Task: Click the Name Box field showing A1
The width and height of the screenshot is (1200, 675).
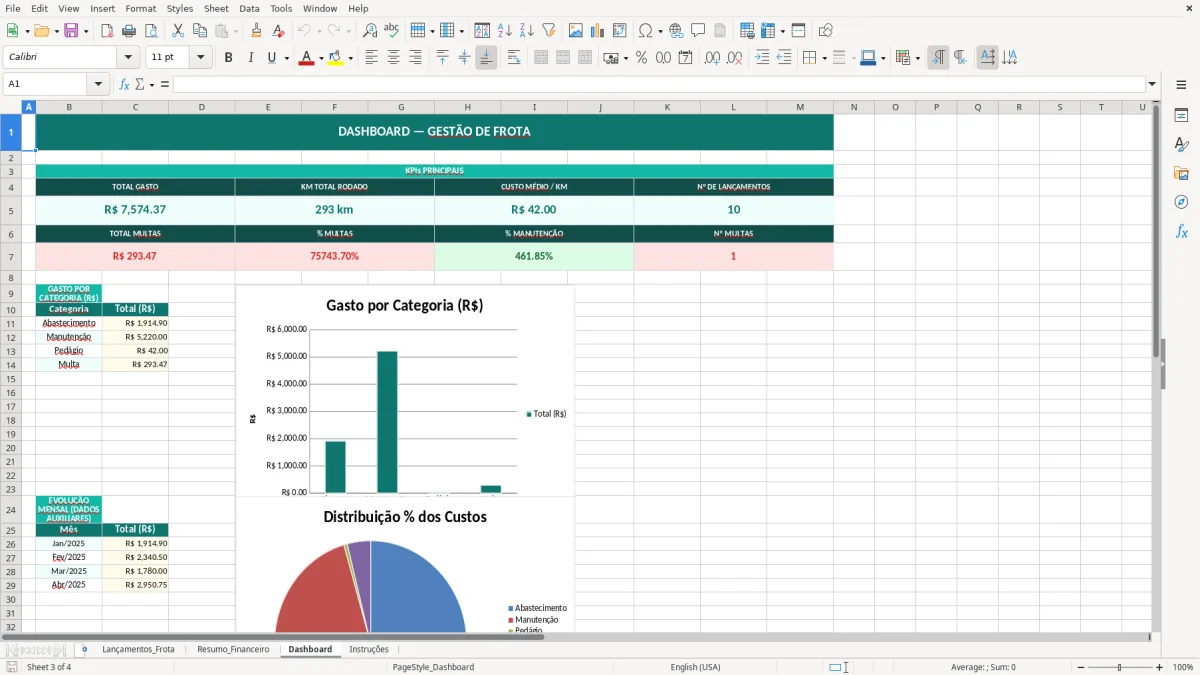Action: click(x=46, y=84)
